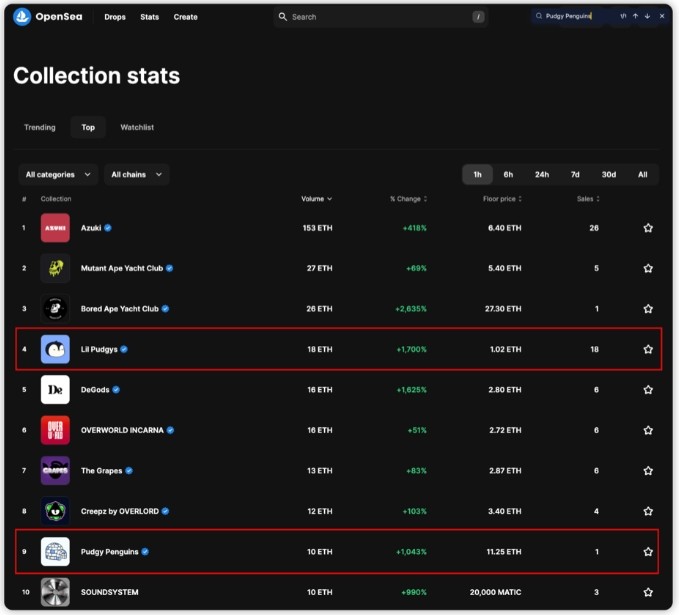Click the OpenSea logo icon
Image resolution: width=679 pixels, height=615 pixels.
[x=22, y=17]
